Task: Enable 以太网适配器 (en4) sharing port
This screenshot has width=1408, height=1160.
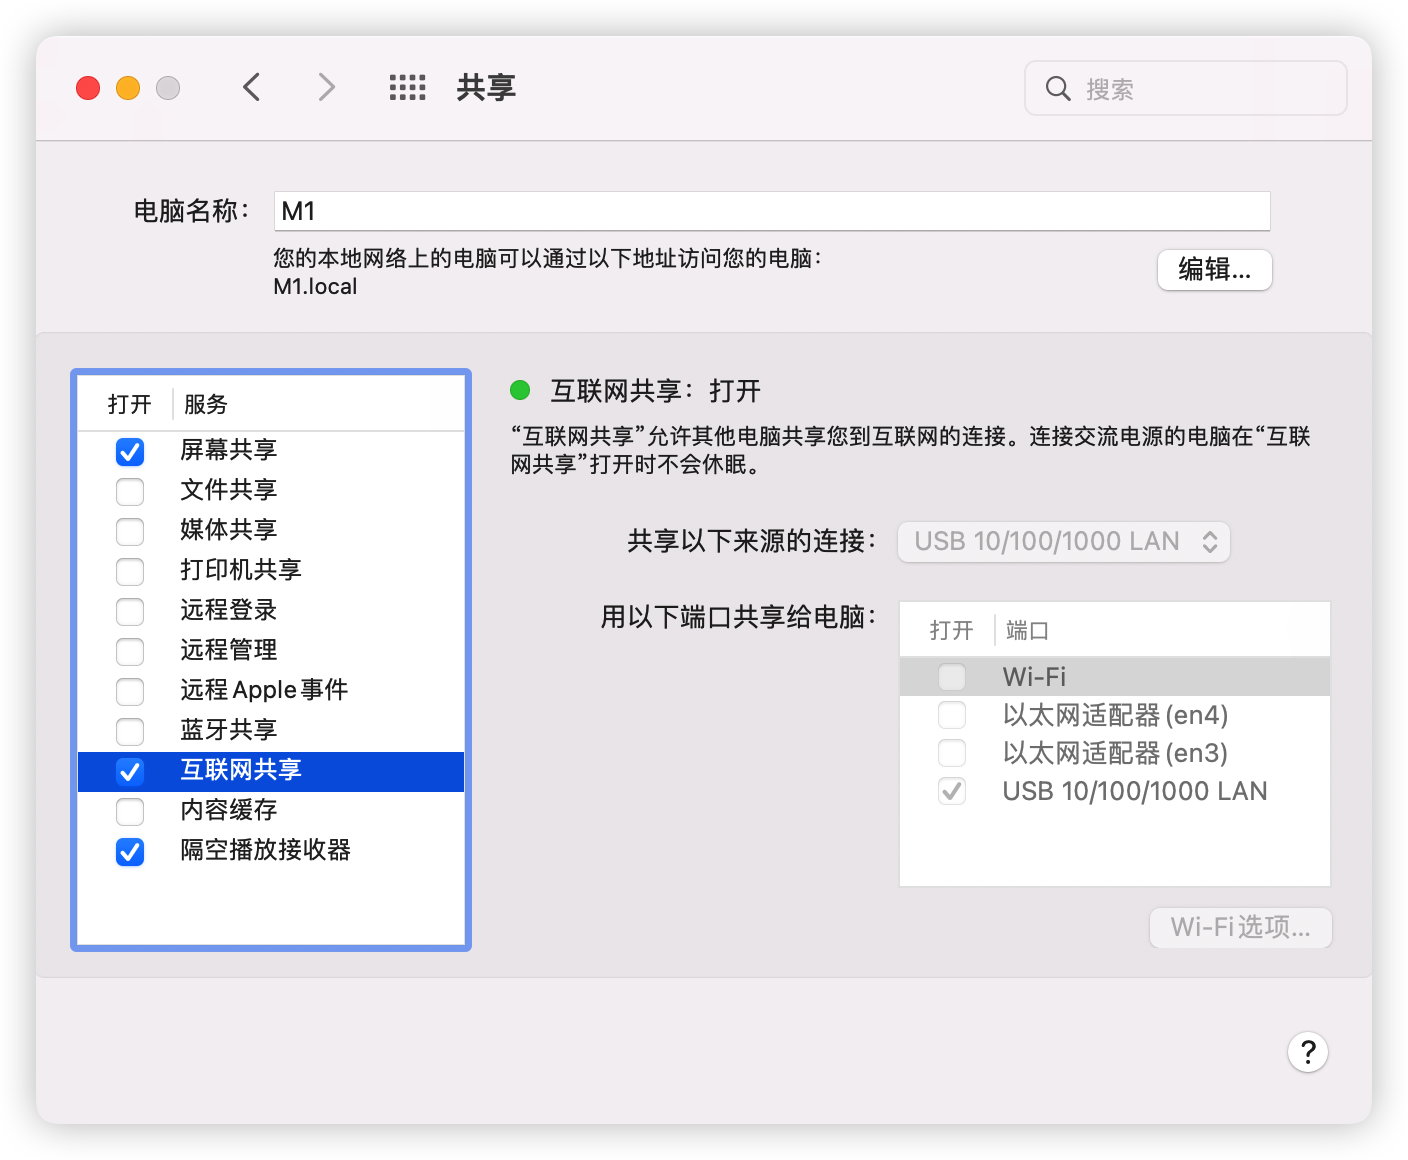Action: pyautogui.click(x=951, y=714)
